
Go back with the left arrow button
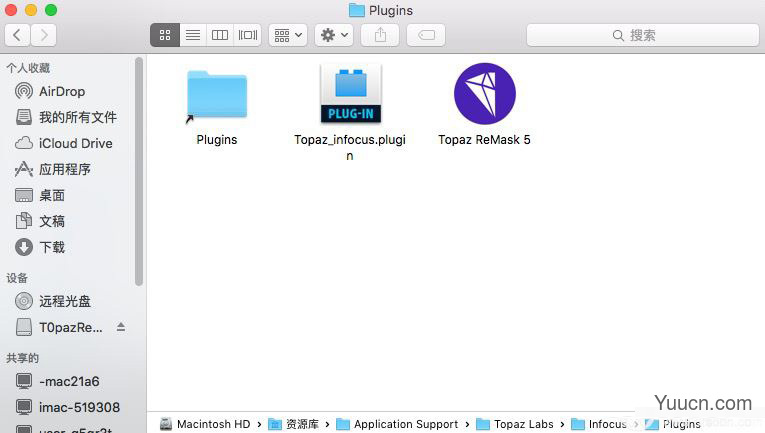[18, 35]
